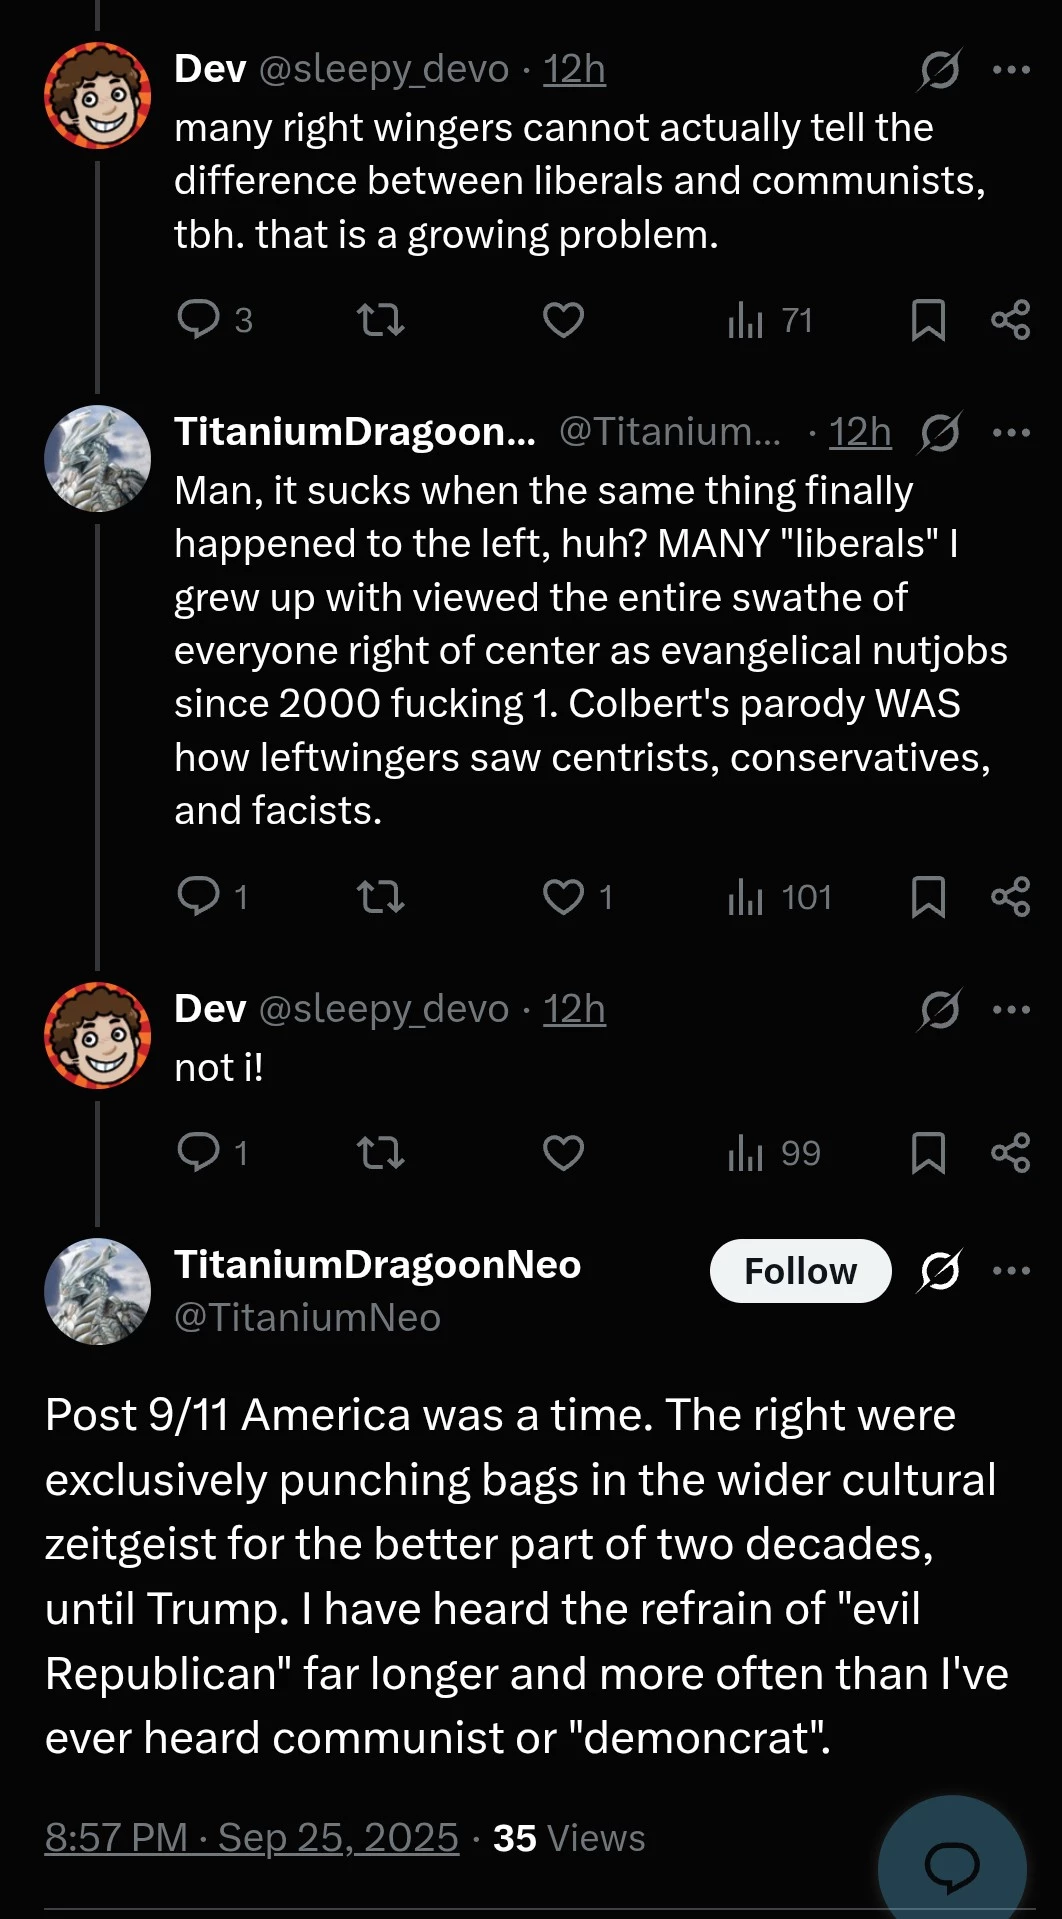
Task: Reply to the 'not i!' tweet
Action: (198, 1153)
